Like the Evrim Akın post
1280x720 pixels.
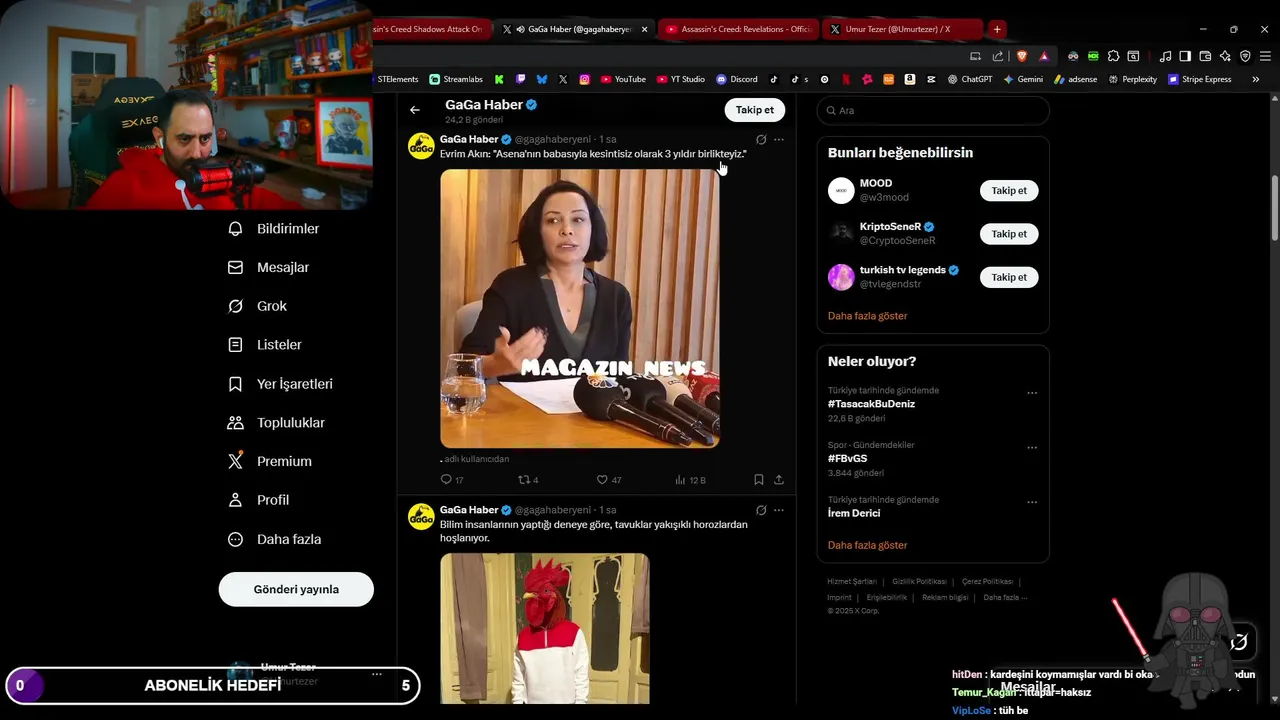[608, 480]
